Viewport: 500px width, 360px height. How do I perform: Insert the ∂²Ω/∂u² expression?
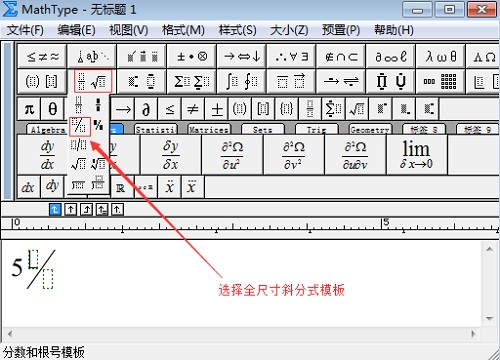click(232, 155)
